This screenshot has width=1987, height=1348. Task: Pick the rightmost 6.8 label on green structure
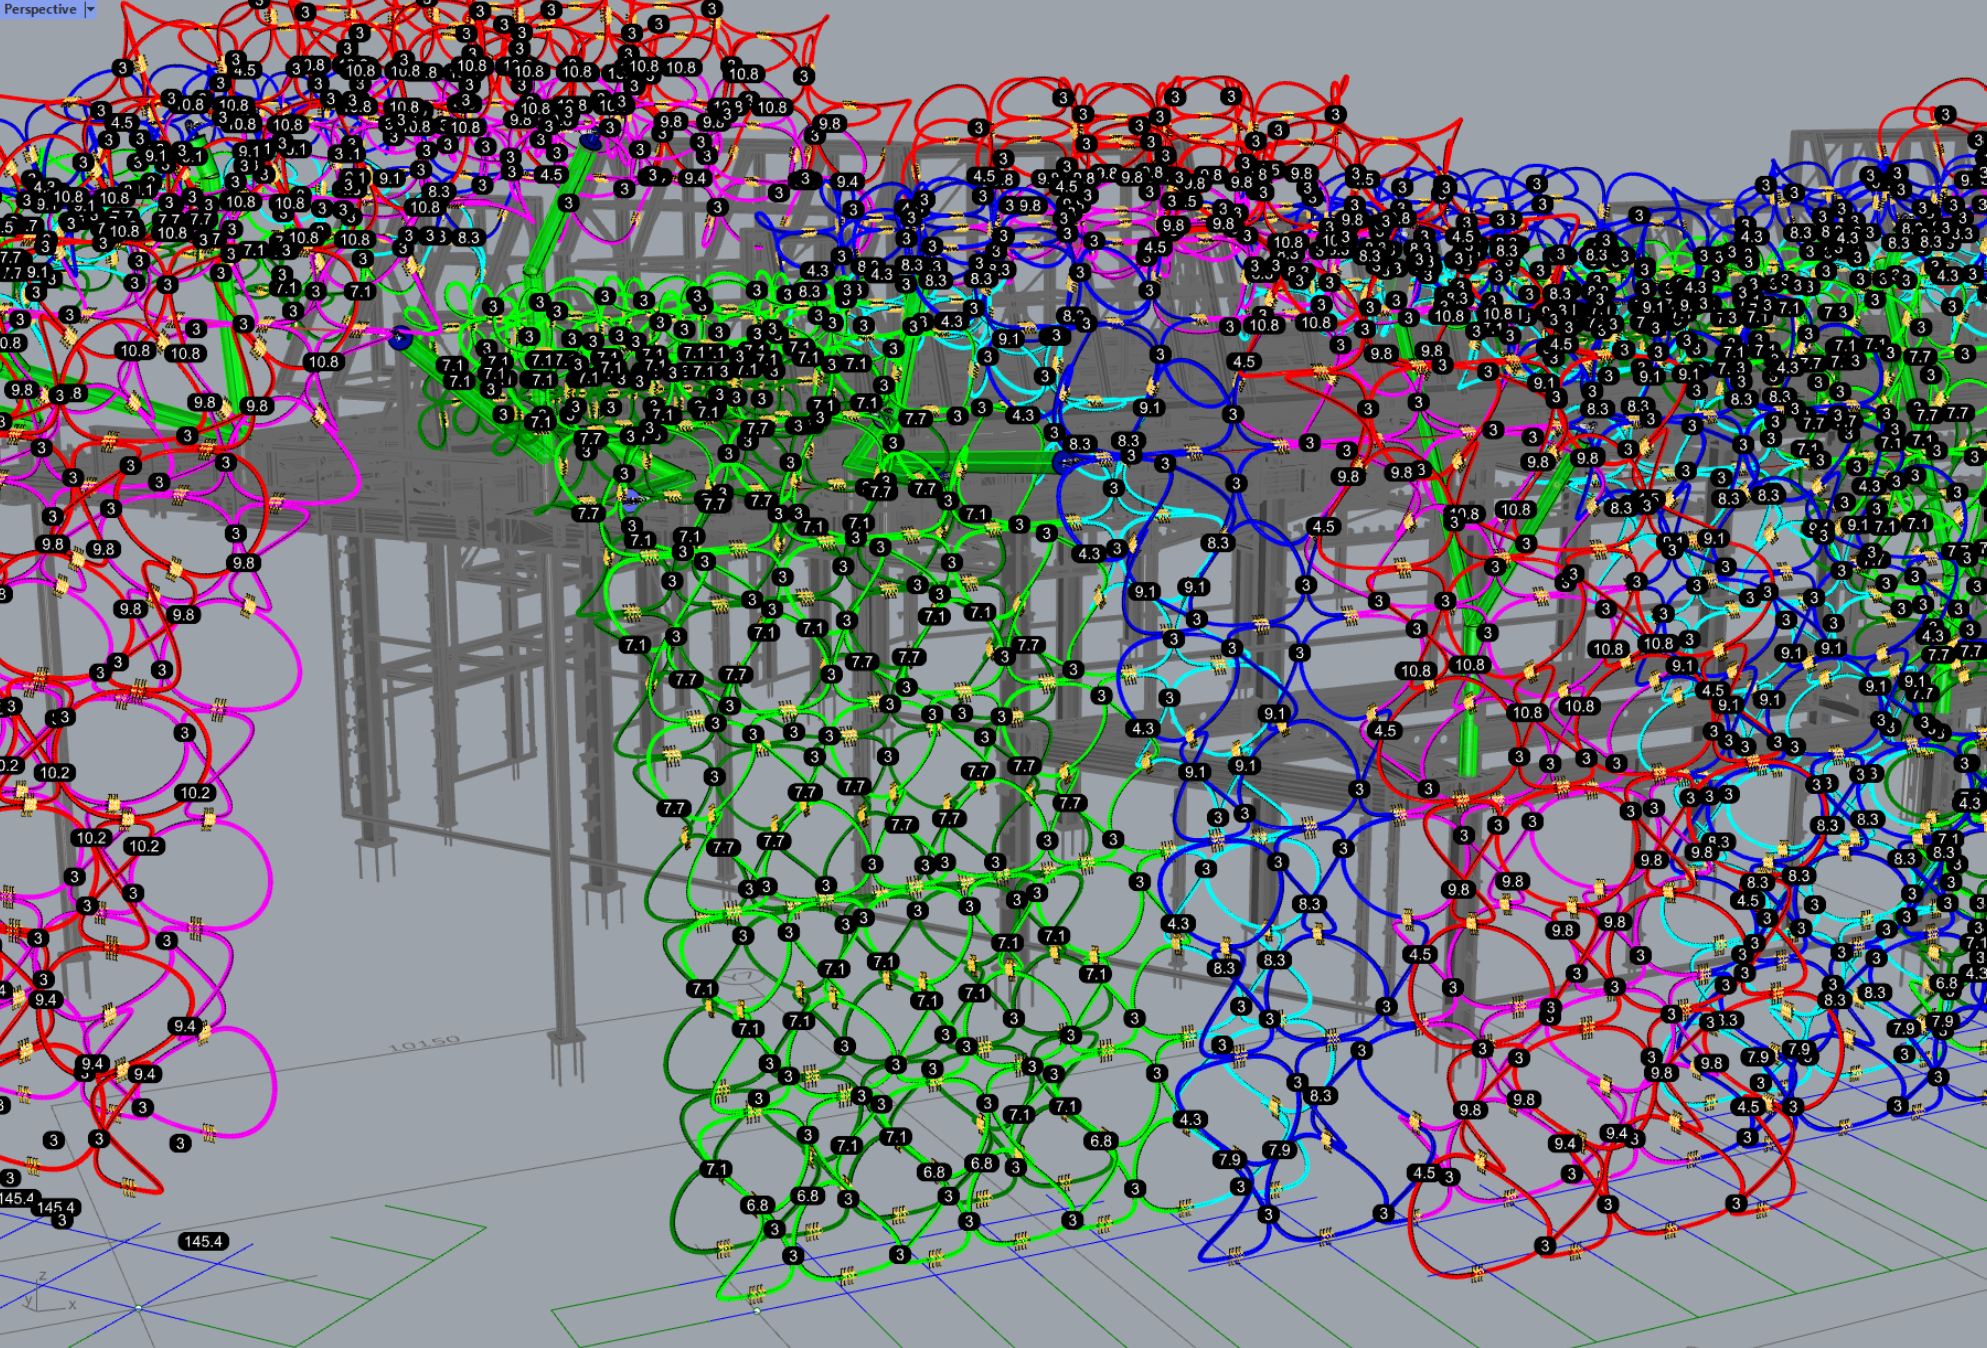point(1101,1140)
